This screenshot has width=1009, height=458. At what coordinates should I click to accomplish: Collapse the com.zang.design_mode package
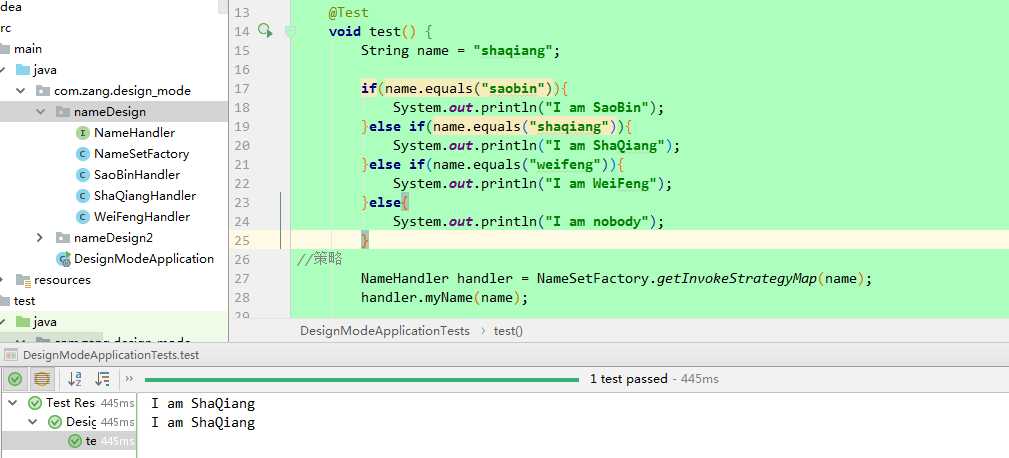(21, 91)
